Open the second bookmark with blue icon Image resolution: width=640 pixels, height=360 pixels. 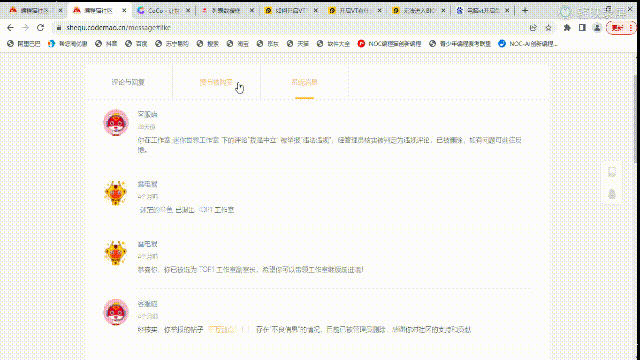click(68, 44)
